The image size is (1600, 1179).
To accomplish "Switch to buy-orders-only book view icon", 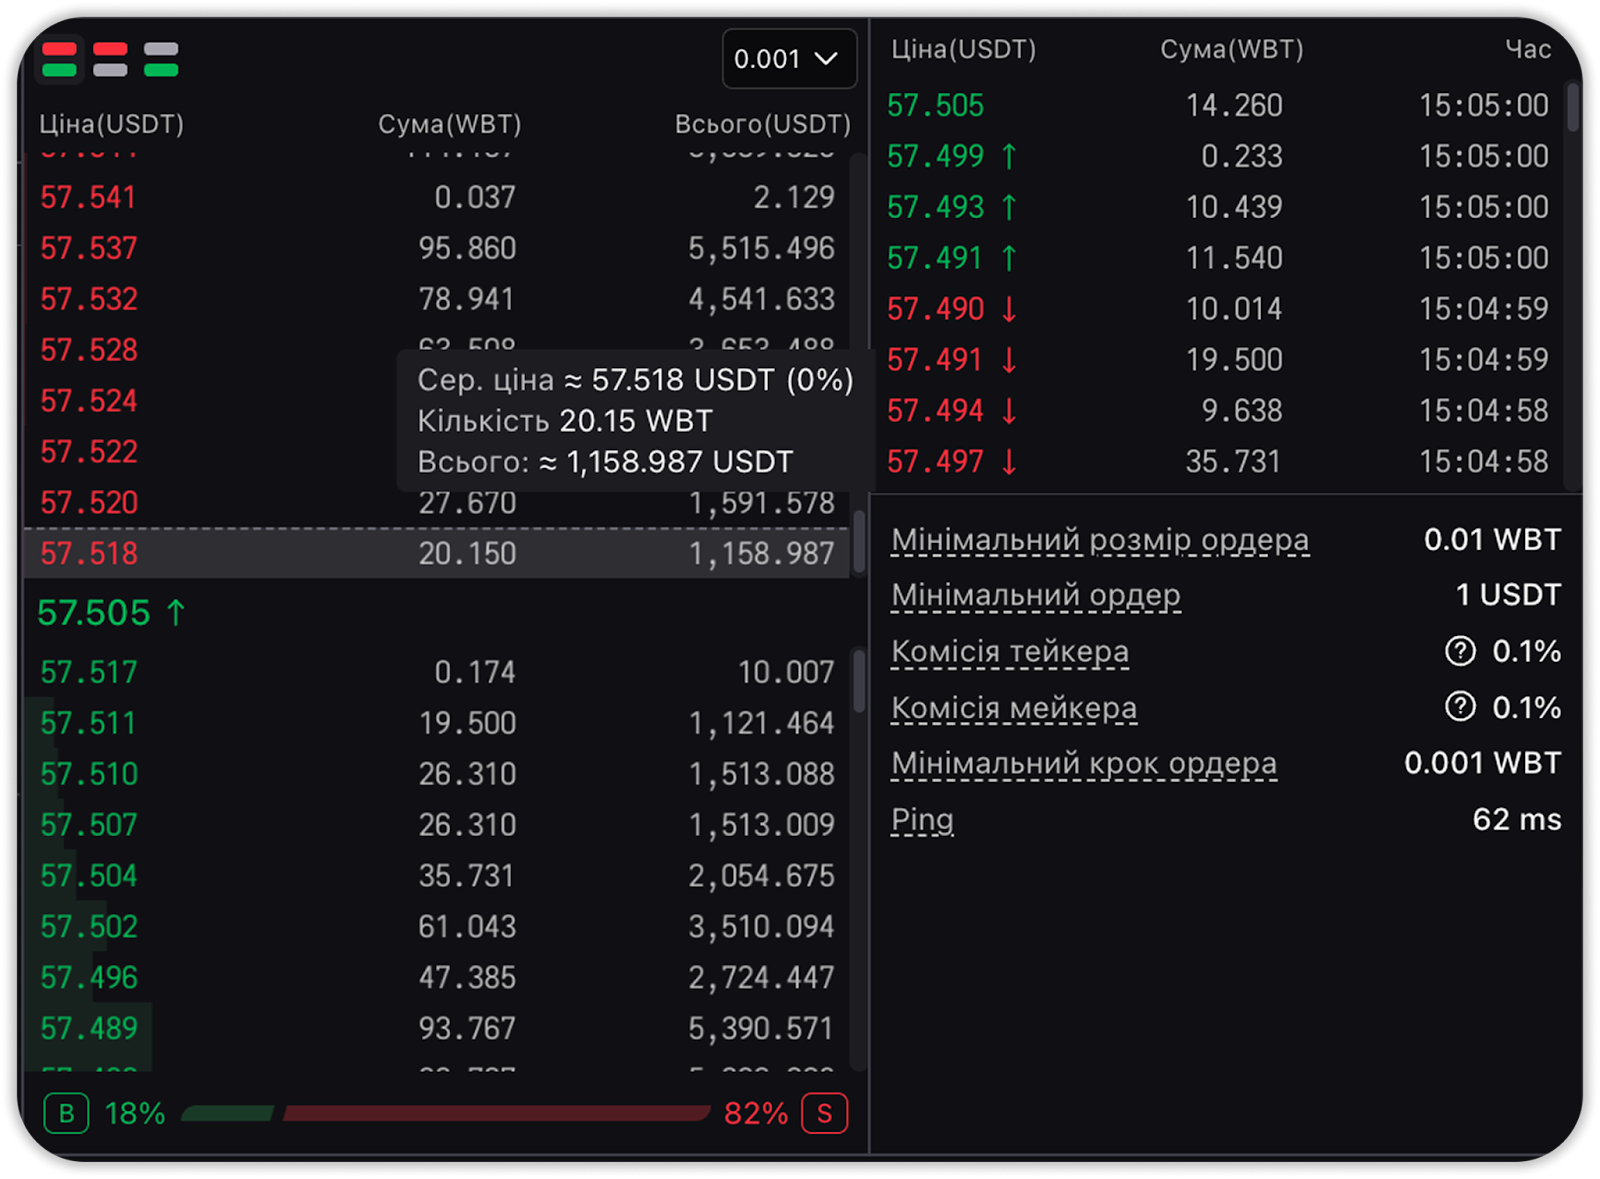I will pyautogui.click(x=161, y=59).
